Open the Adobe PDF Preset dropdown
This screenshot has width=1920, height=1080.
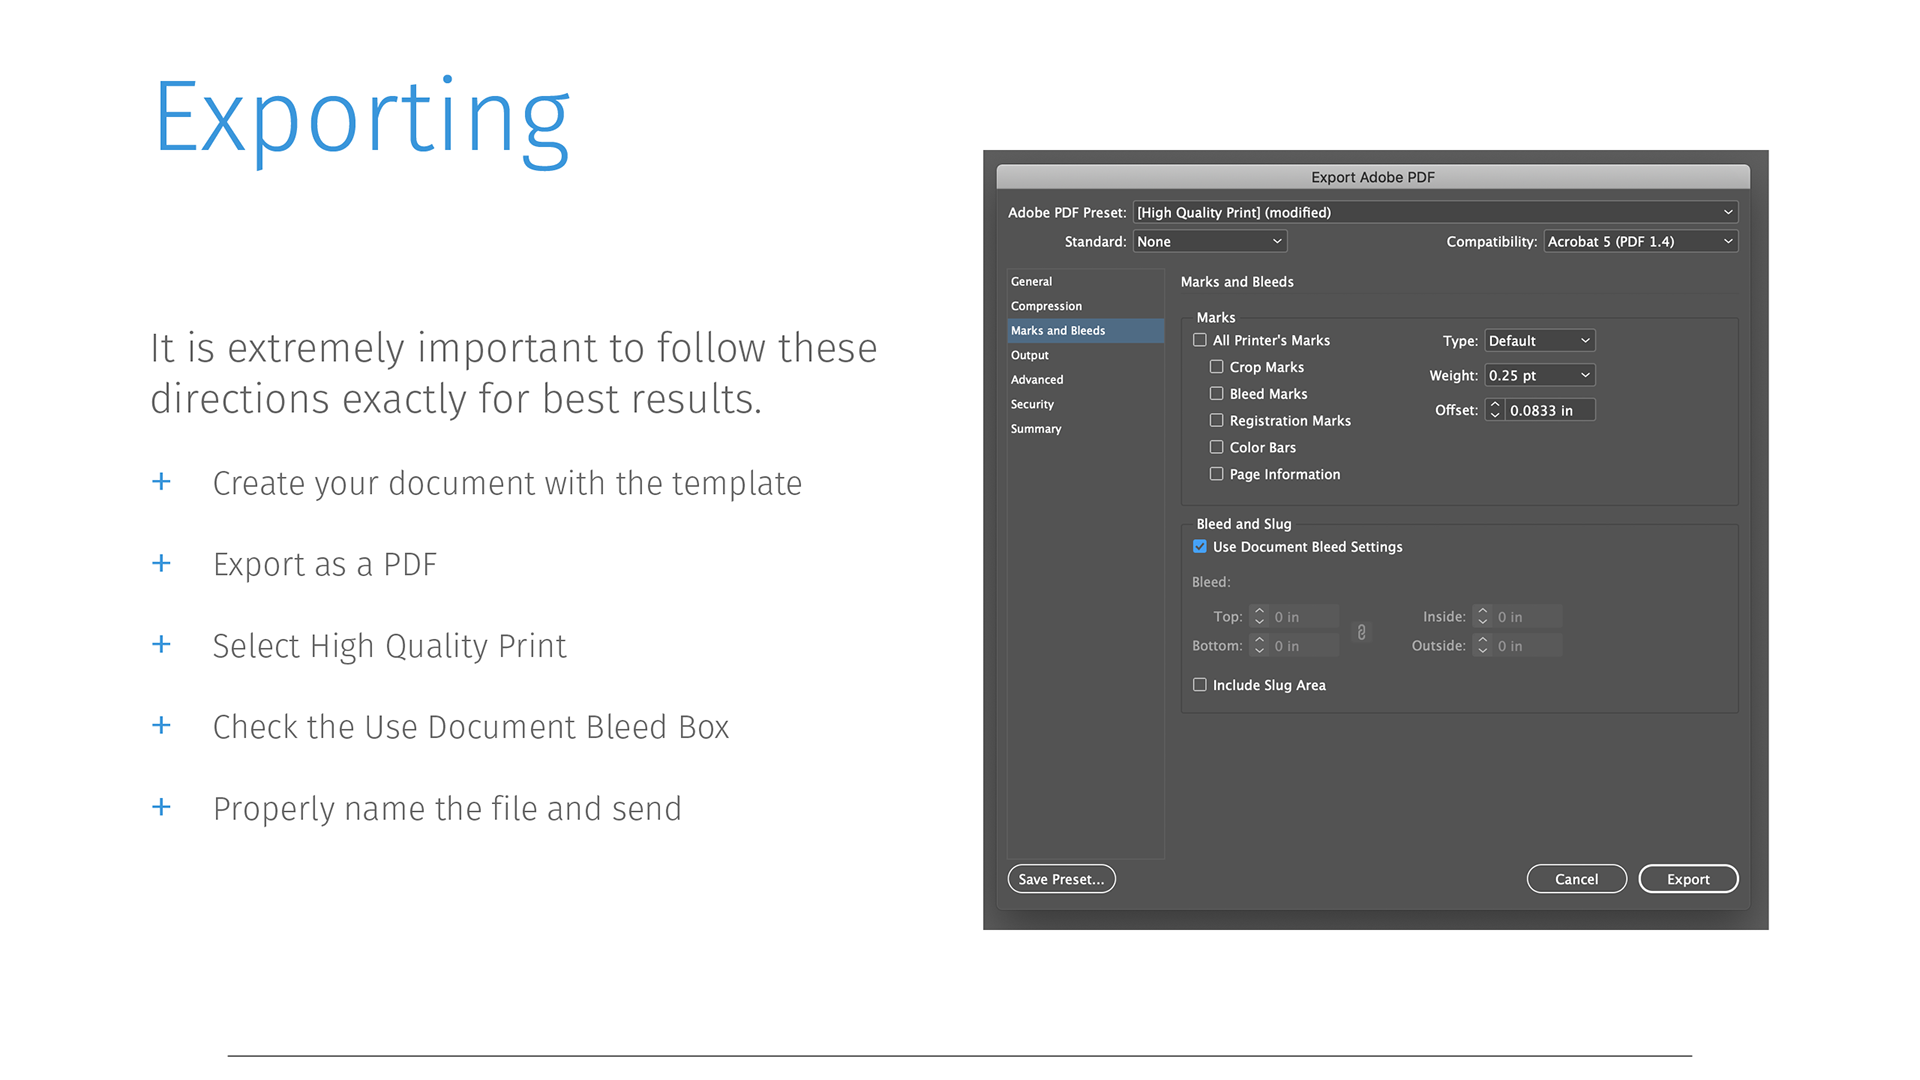pos(1435,212)
